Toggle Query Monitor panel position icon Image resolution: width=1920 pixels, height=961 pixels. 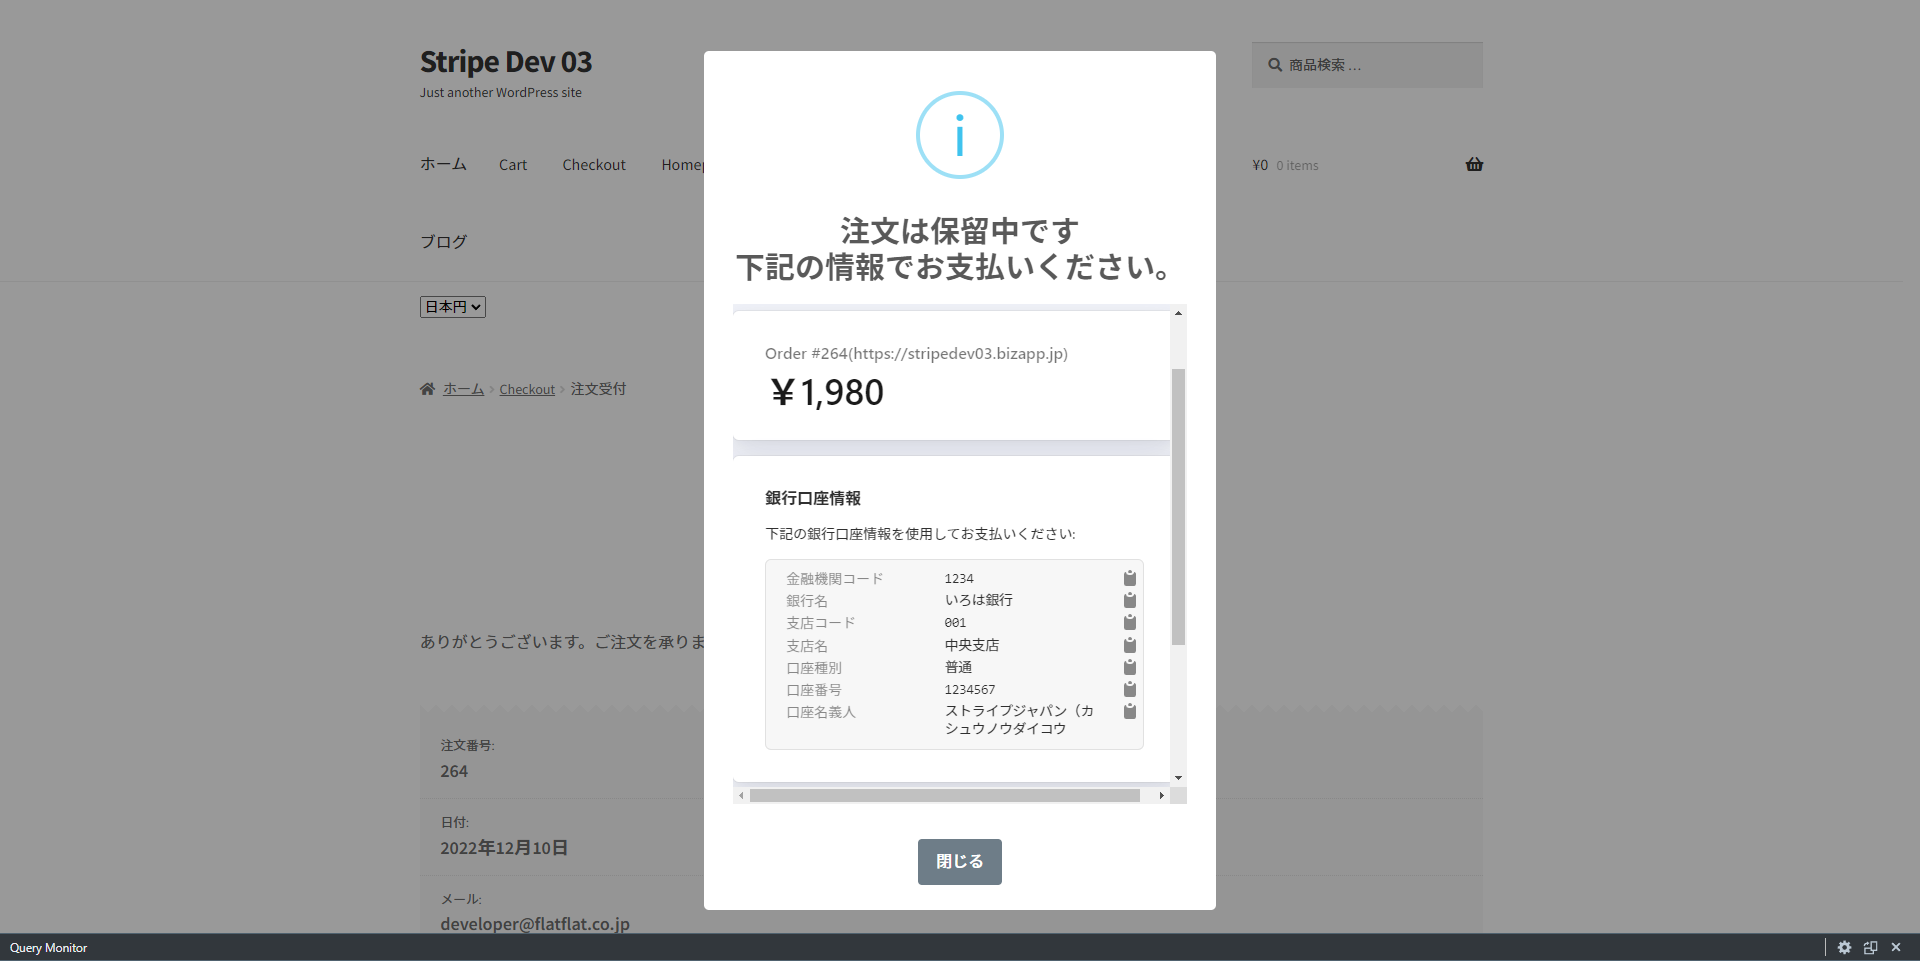click(x=1870, y=948)
